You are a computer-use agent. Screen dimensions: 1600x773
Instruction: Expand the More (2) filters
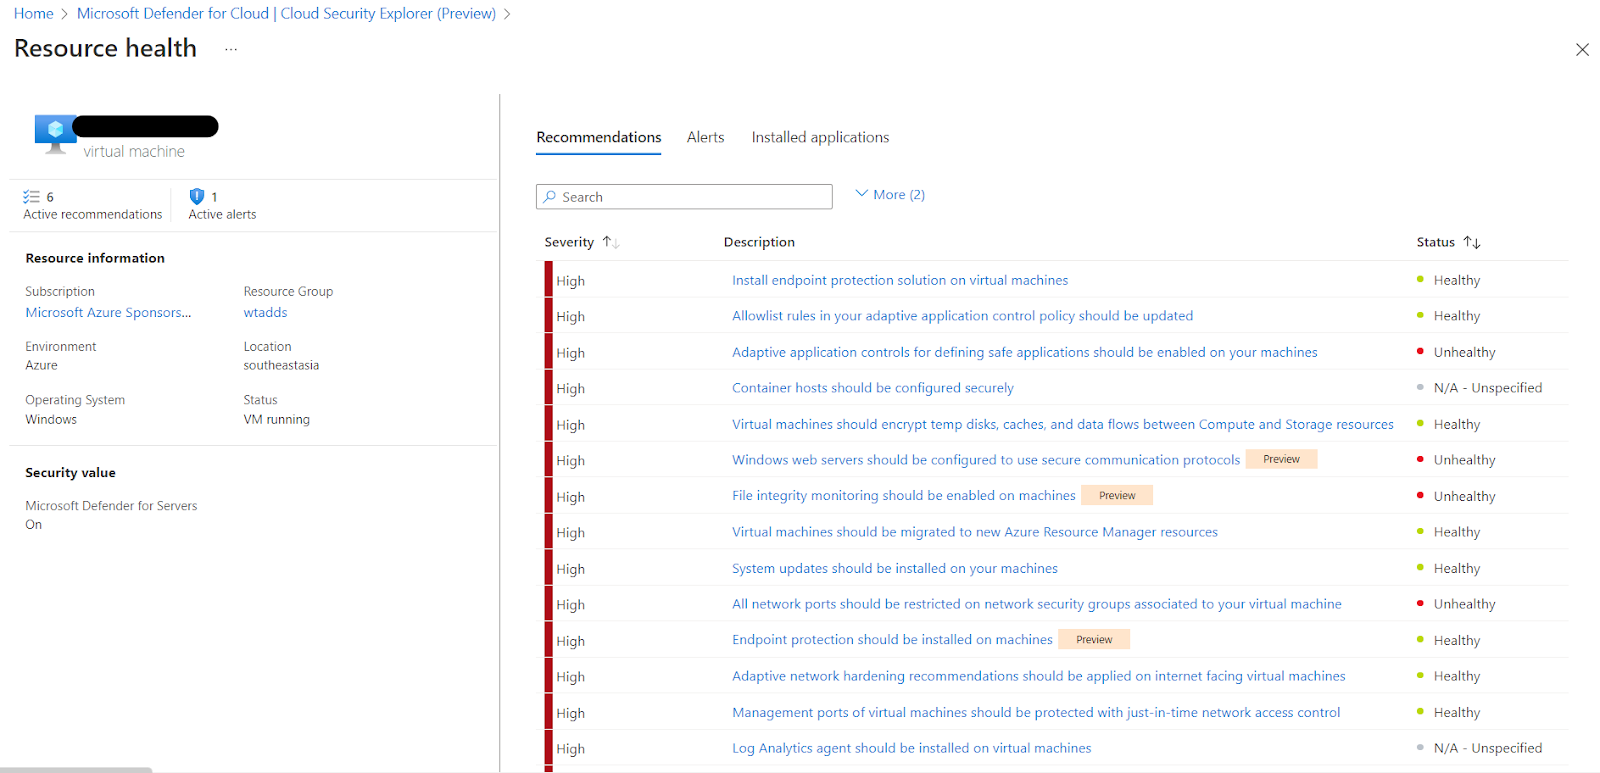[890, 194]
